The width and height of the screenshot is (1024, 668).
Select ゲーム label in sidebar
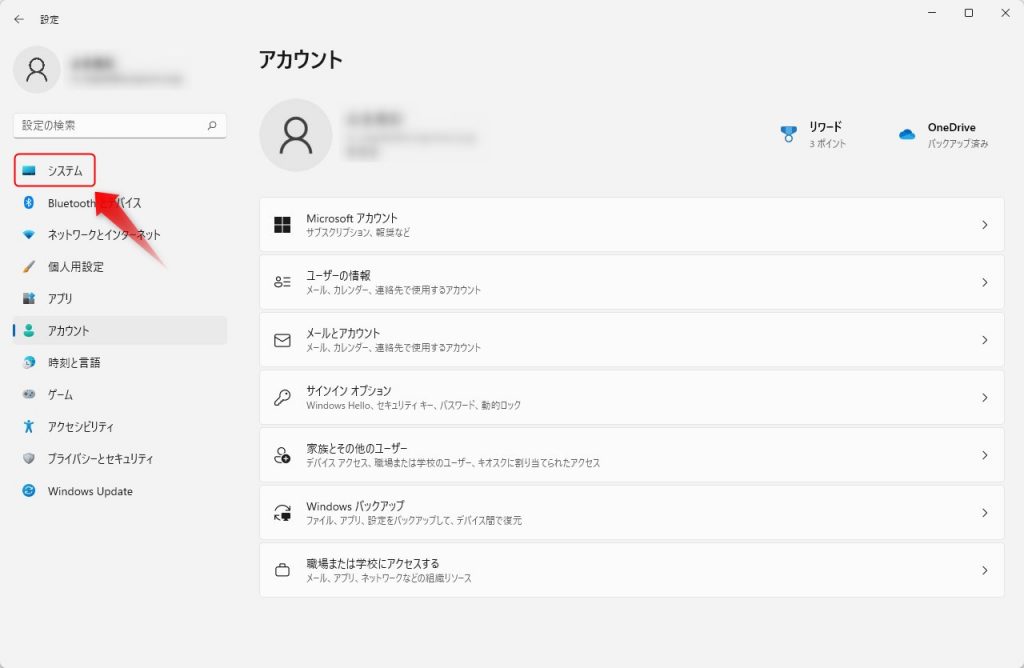coord(60,394)
